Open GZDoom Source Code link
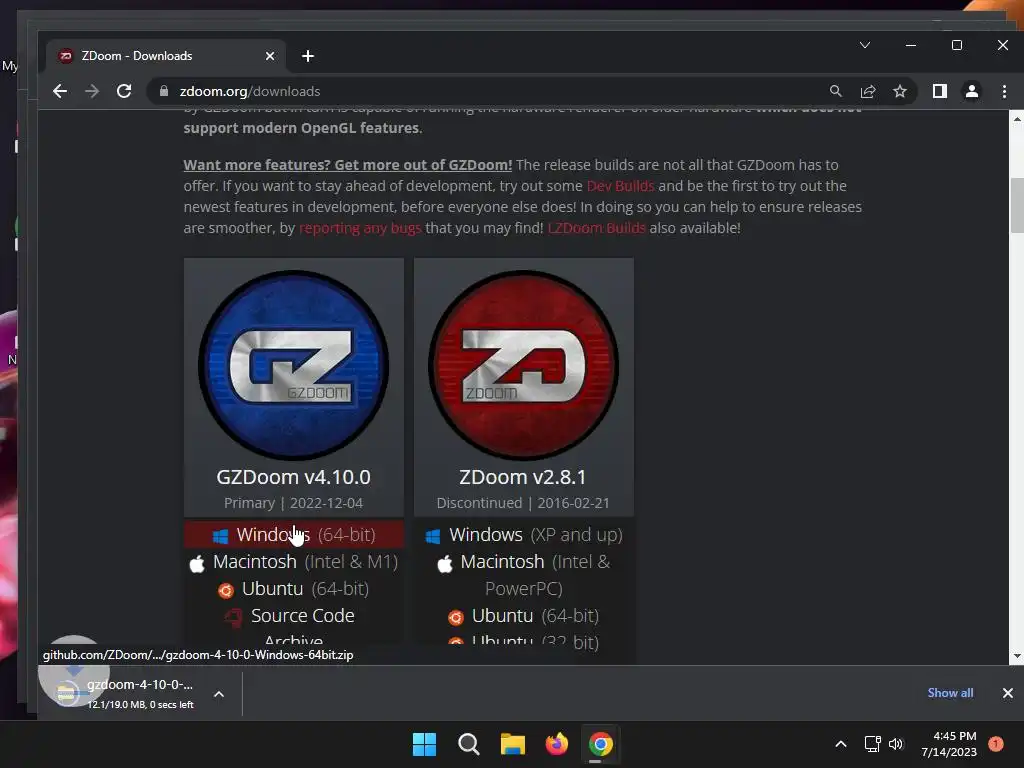 tap(302, 616)
